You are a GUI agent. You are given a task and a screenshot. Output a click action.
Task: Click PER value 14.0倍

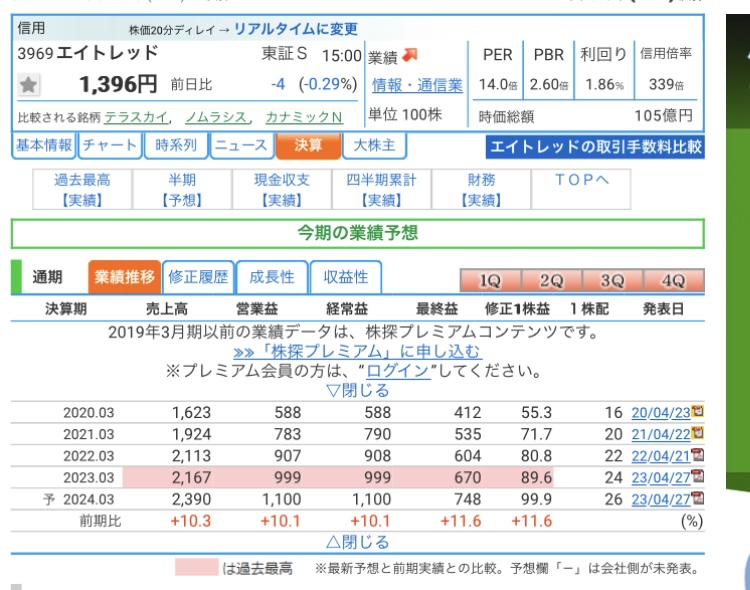[498, 85]
